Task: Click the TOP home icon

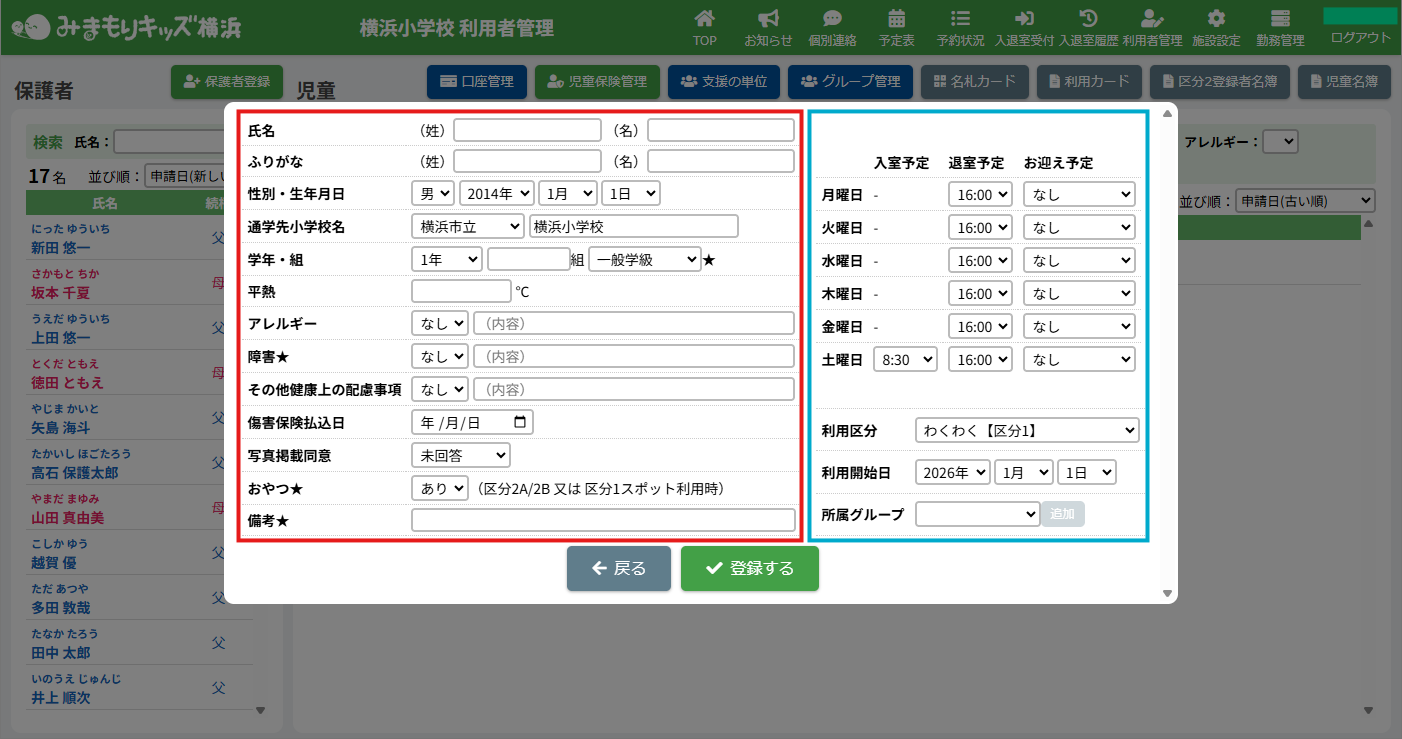Action: point(705,19)
